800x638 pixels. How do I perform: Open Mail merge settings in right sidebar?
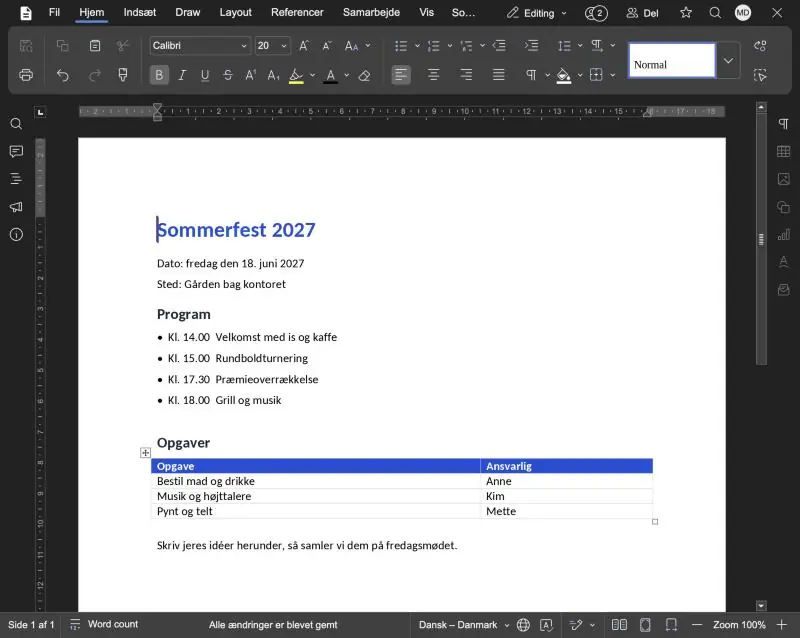pyautogui.click(x=784, y=290)
